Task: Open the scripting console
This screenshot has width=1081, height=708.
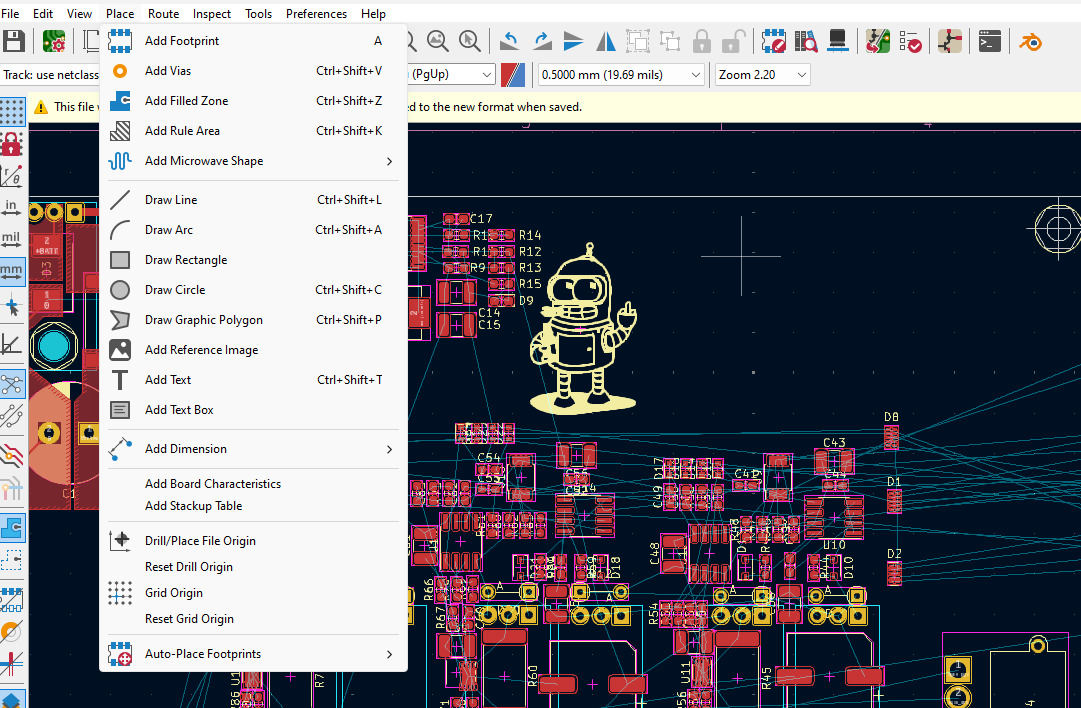Action: click(989, 41)
